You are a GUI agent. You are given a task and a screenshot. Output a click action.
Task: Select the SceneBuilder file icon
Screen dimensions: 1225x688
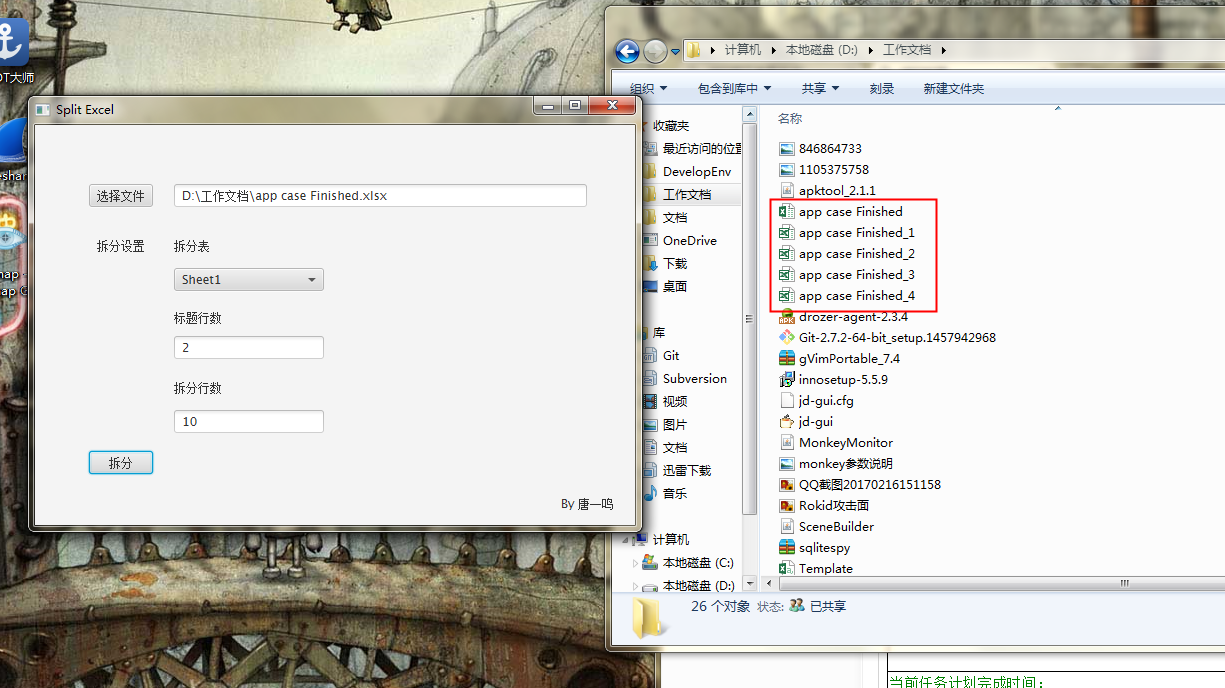[787, 527]
